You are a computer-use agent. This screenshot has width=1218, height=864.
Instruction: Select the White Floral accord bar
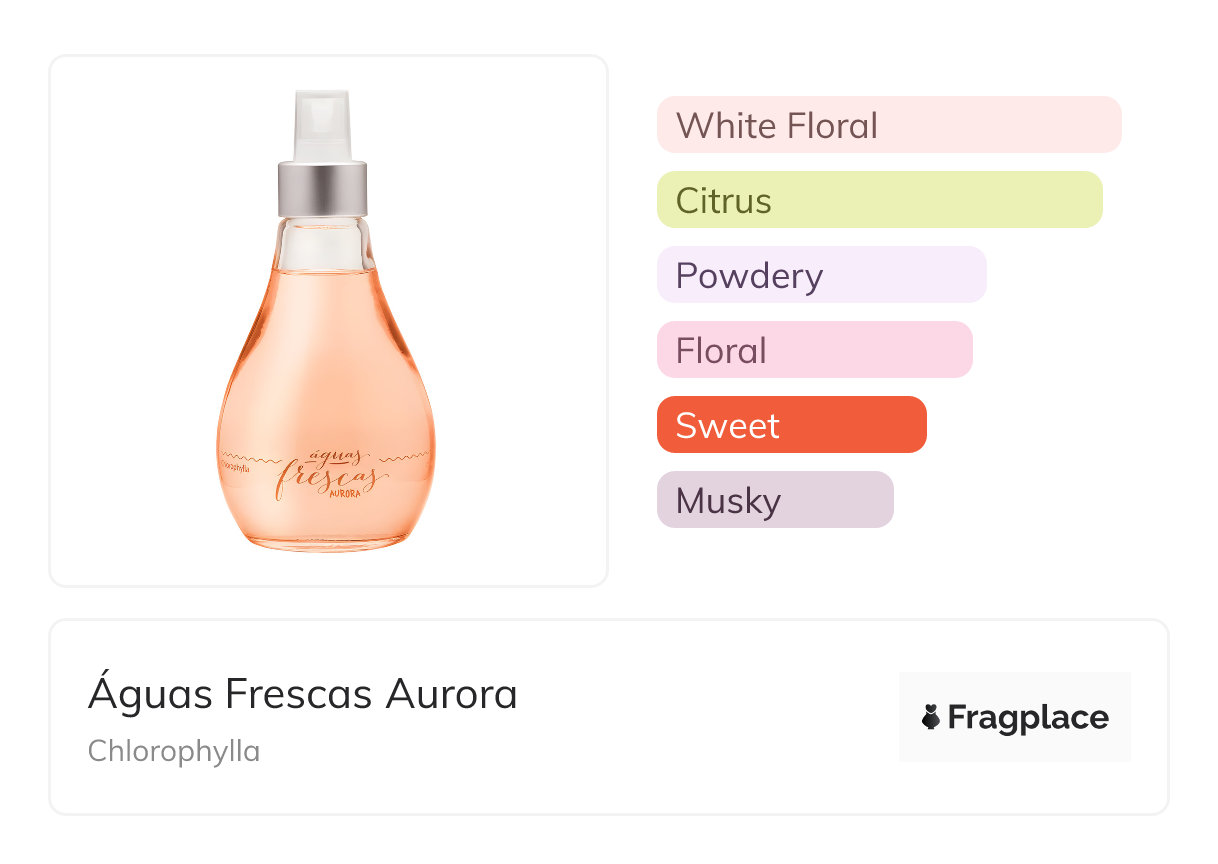888,125
